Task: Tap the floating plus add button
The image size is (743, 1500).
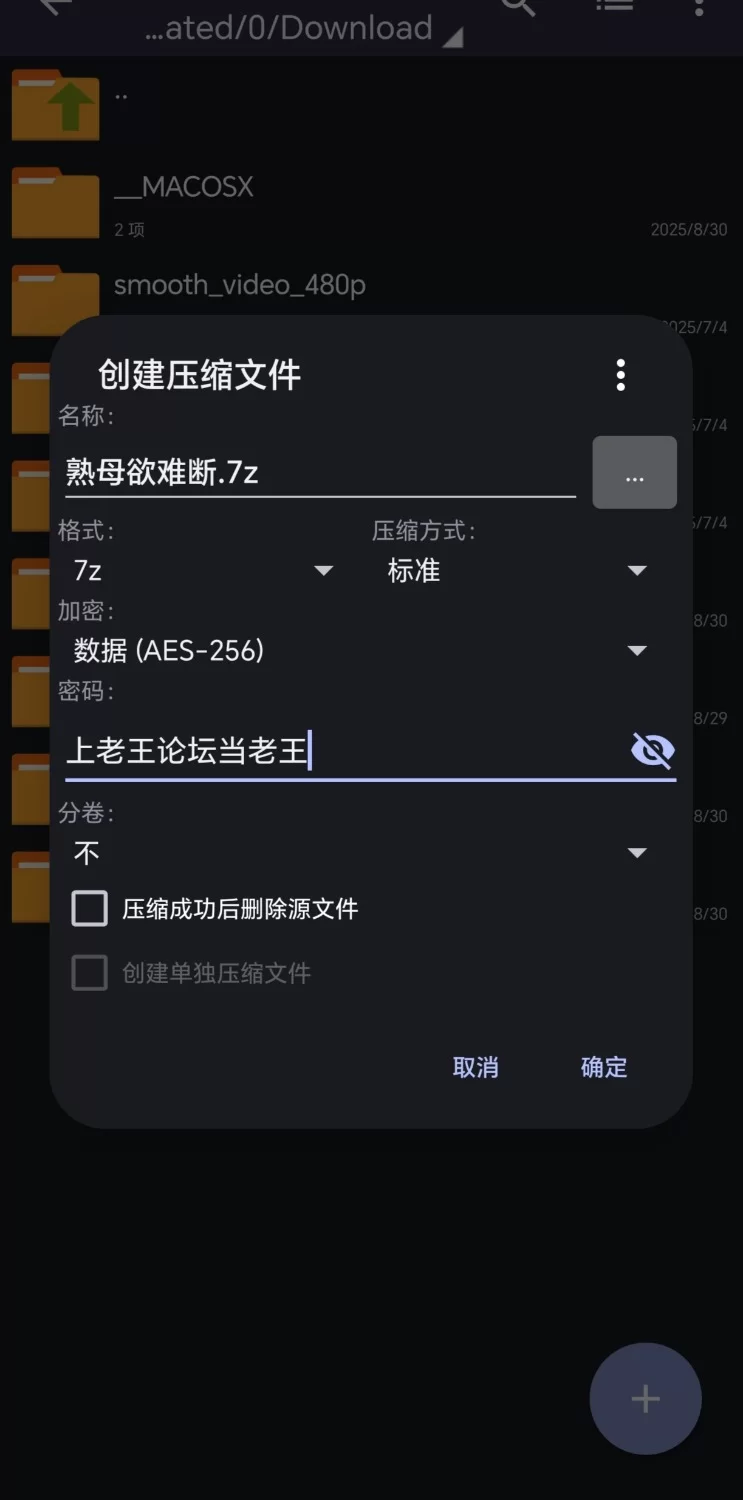Action: click(x=645, y=1398)
